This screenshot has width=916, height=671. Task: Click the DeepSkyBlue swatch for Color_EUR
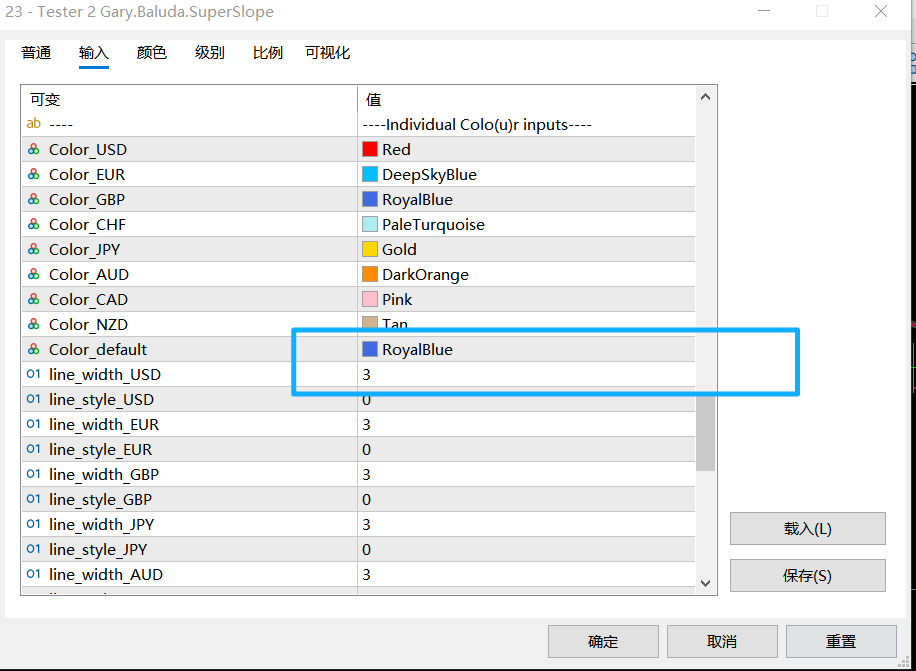(370, 175)
